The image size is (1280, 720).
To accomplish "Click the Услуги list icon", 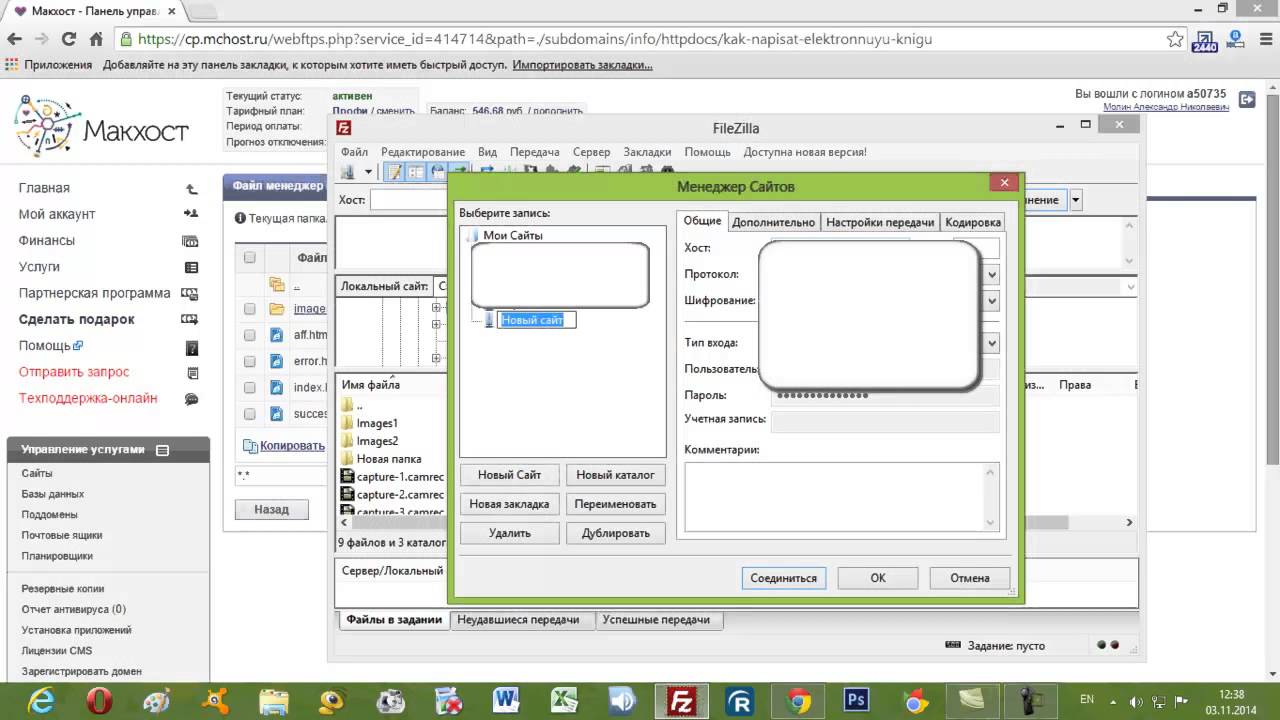I will 191,267.
